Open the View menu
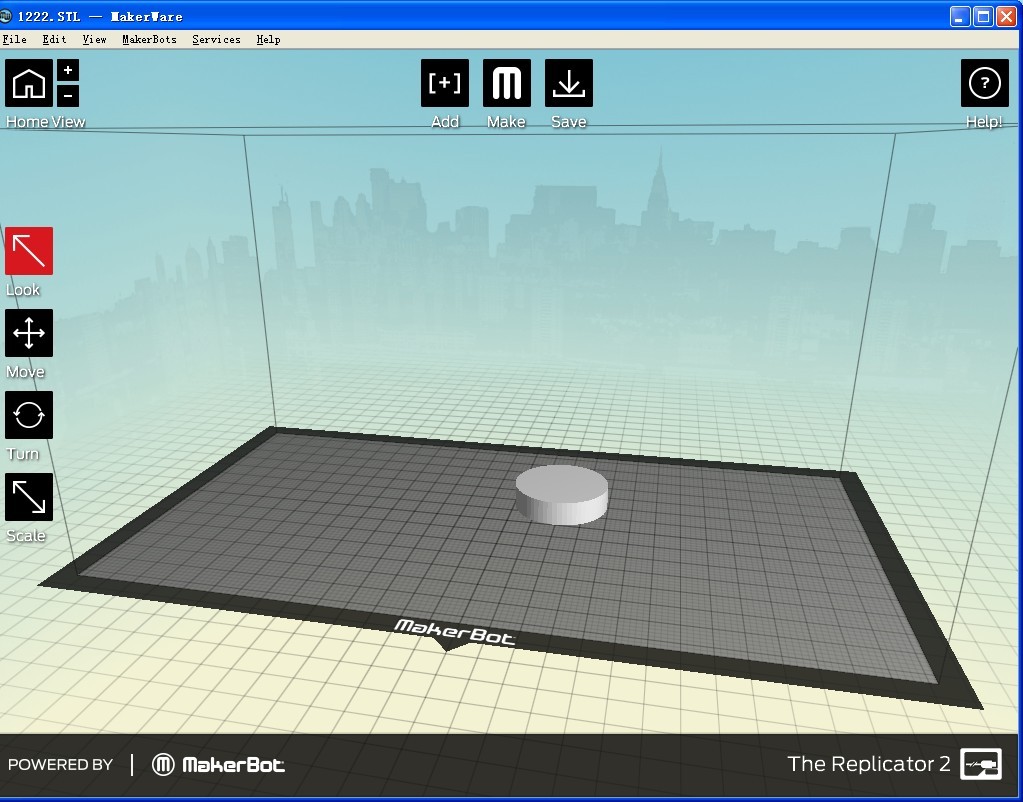1023x802 pixels. (x=95, y=40)
